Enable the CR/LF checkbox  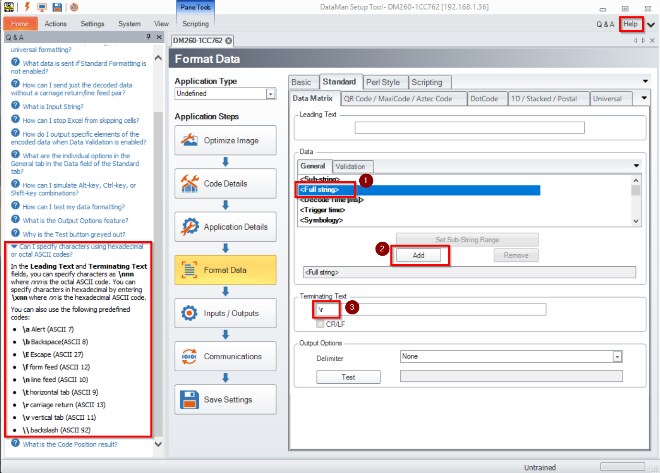click(x=320, y=324)
